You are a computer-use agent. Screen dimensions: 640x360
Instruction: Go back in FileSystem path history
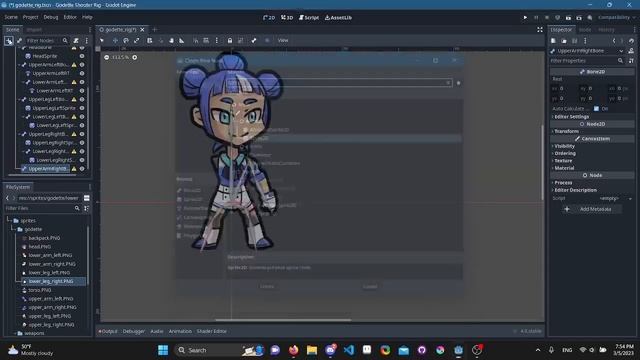click(x=7, y=198)
